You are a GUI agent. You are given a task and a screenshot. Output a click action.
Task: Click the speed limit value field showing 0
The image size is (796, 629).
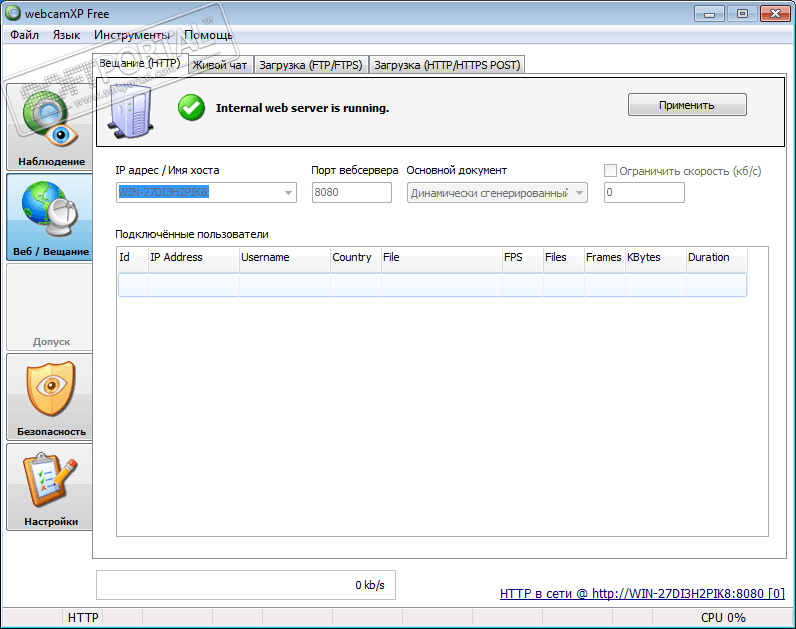(644, 192)
